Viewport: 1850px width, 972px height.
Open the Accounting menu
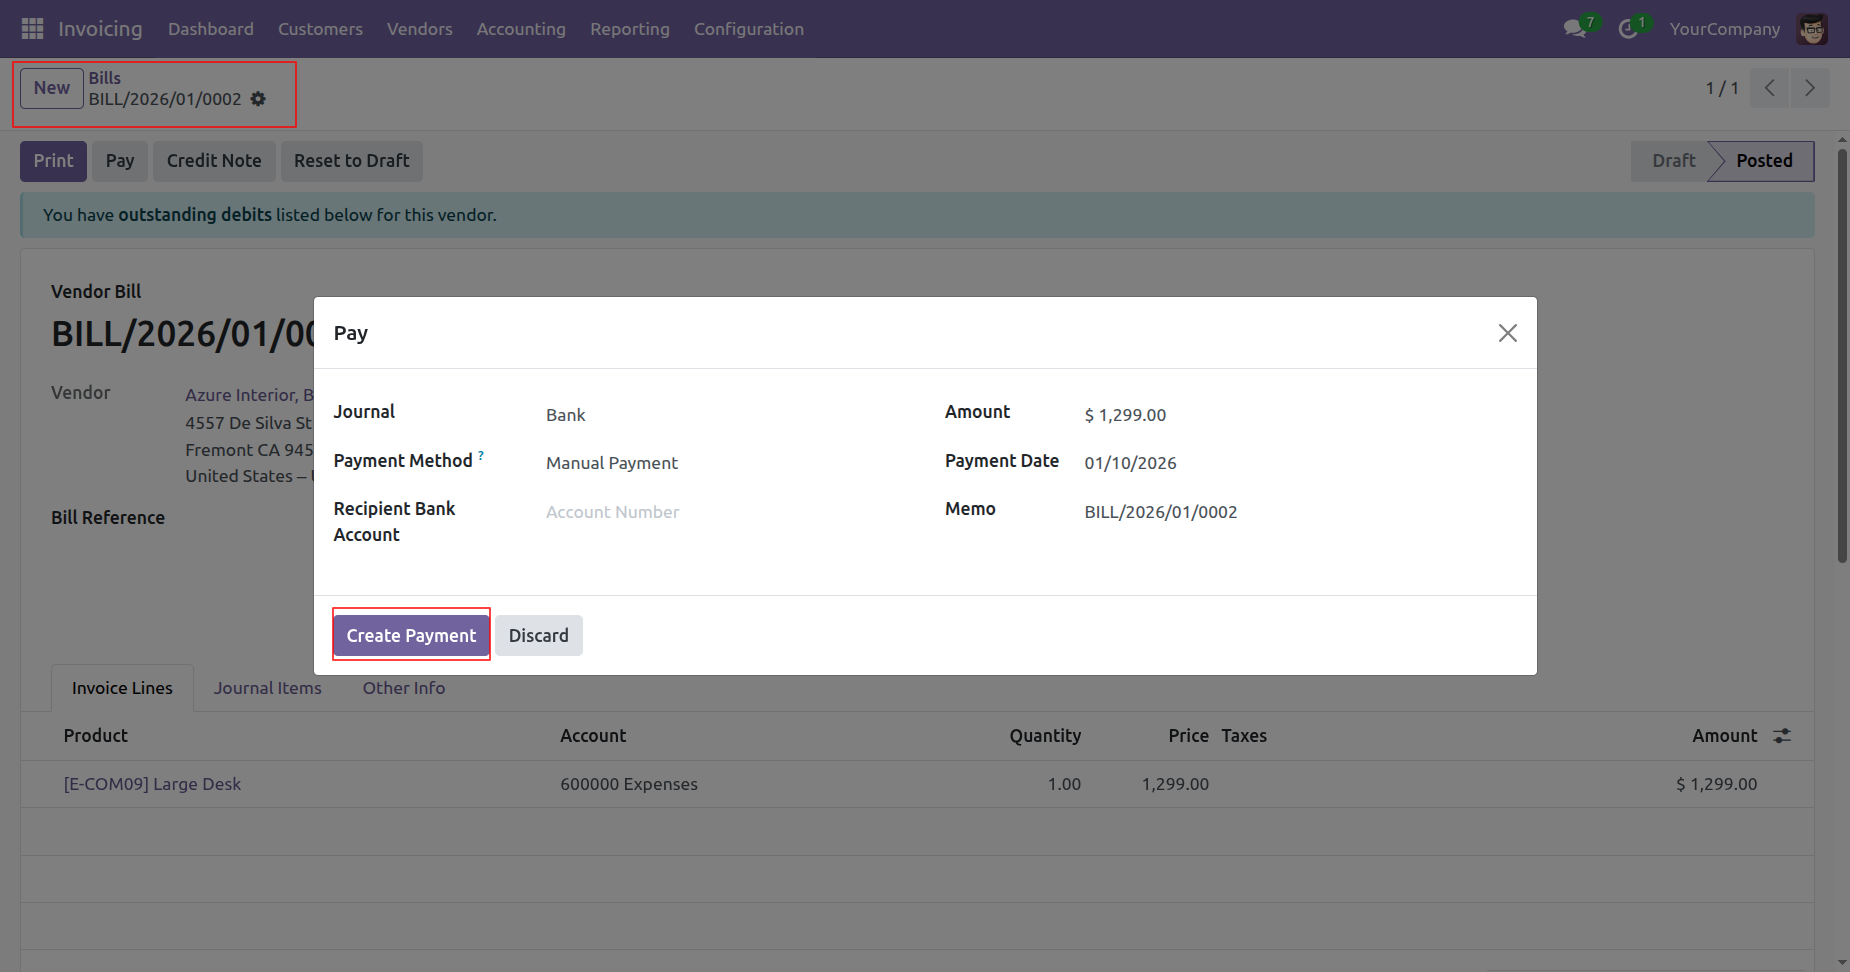pos(520,29)
